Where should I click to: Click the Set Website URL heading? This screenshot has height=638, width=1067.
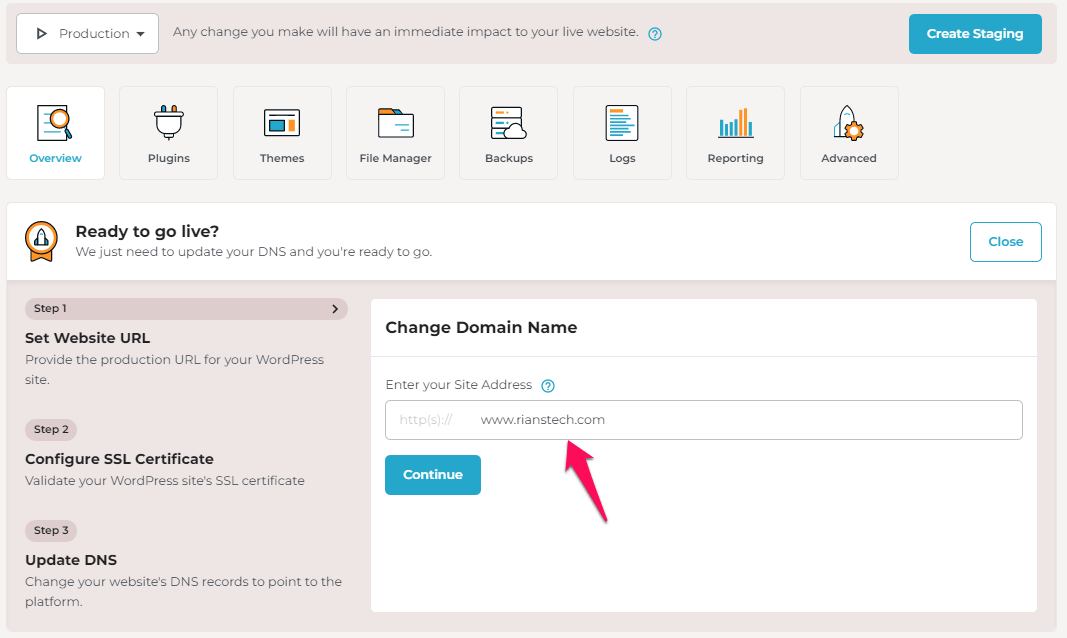click(x=88, y=338)
